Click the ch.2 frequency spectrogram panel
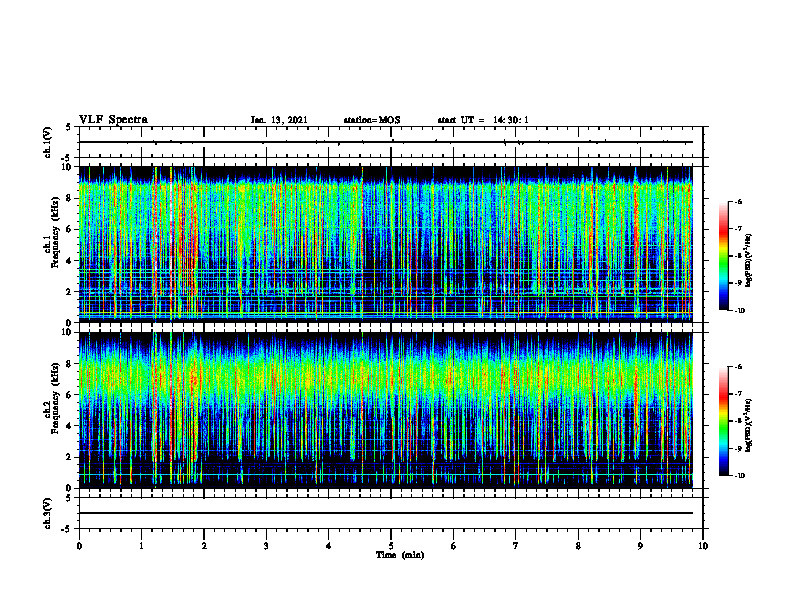The image size is (792, 612). (391, 410)
